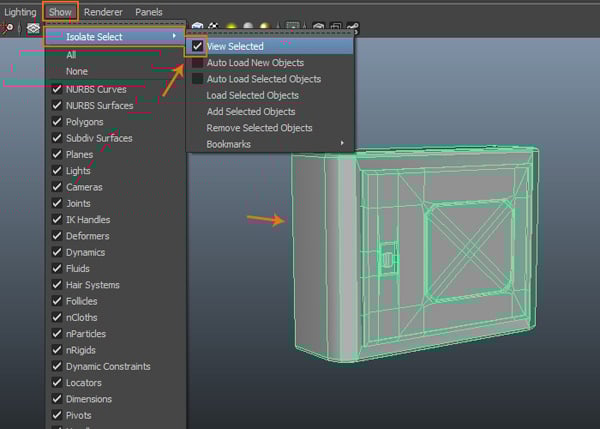Select Load Selected Objects
Screen dimensions: 600x429
coord(252,95)
